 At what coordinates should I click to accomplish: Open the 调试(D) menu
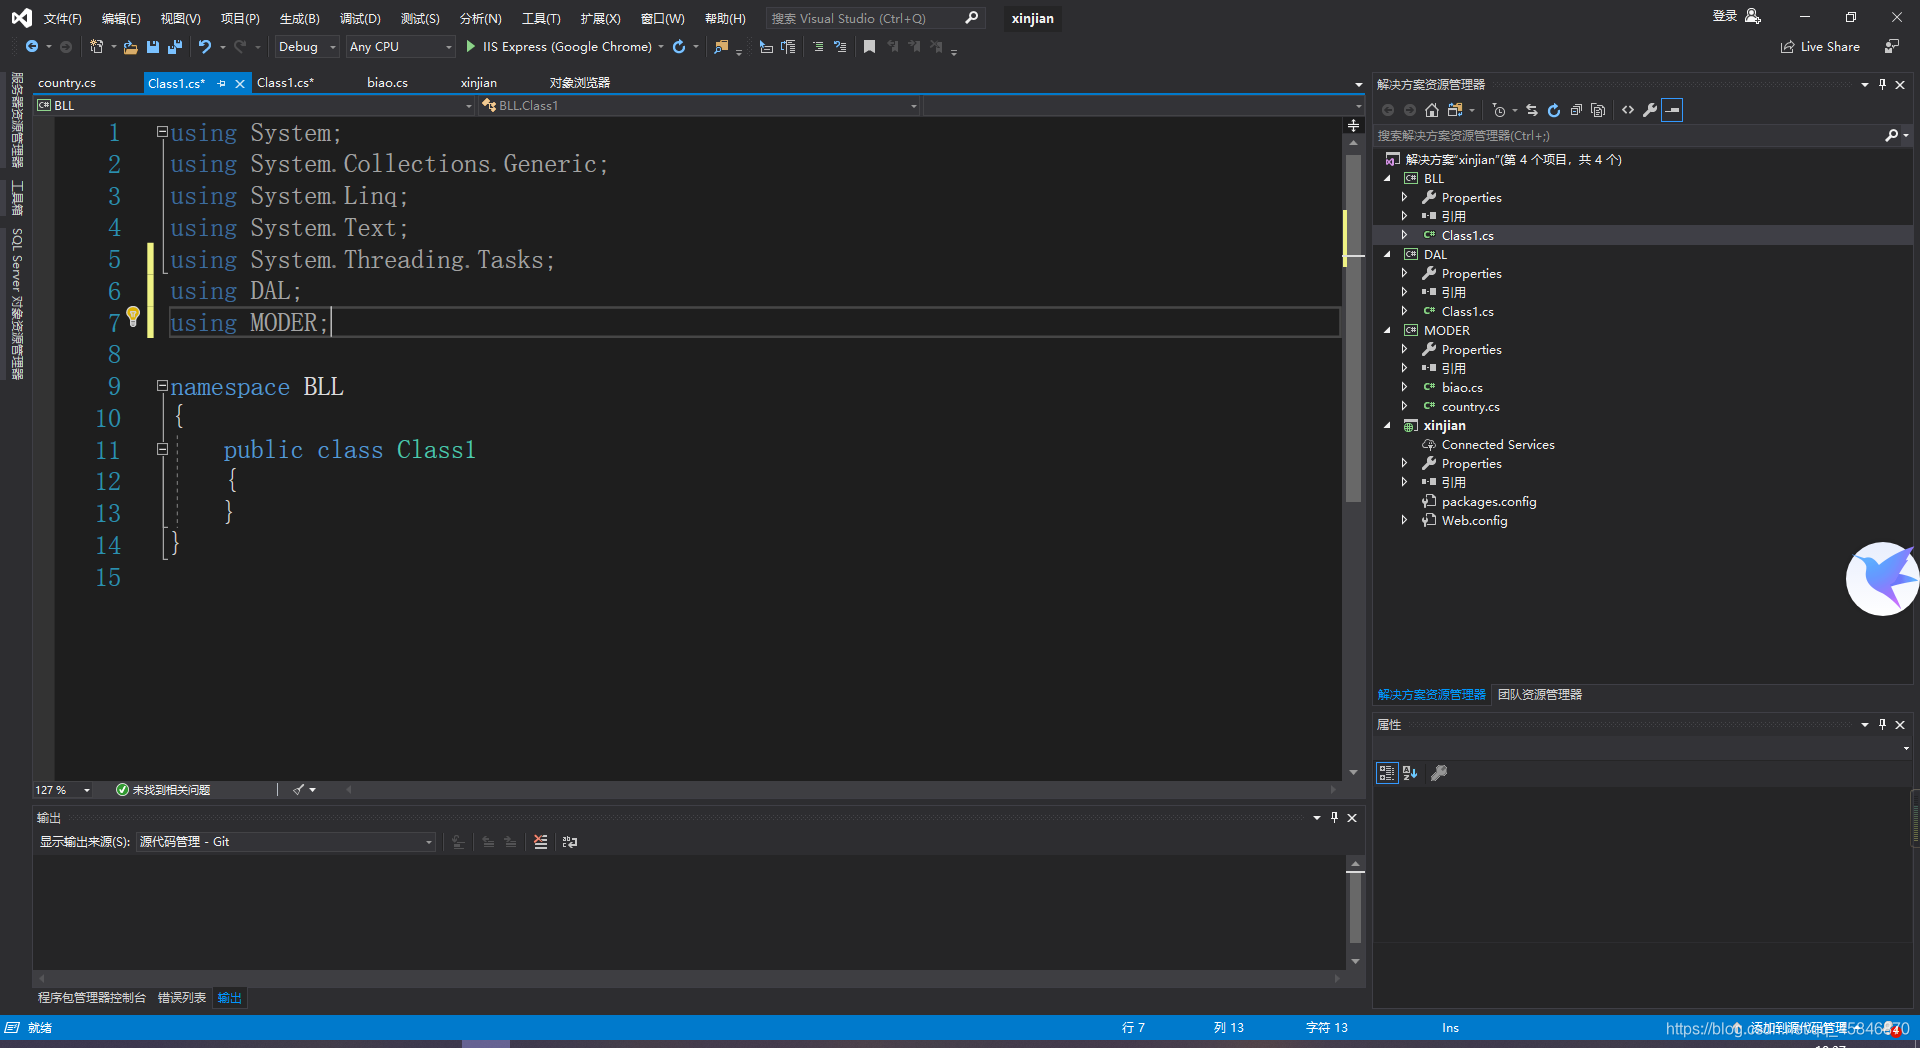coord(360,19)
